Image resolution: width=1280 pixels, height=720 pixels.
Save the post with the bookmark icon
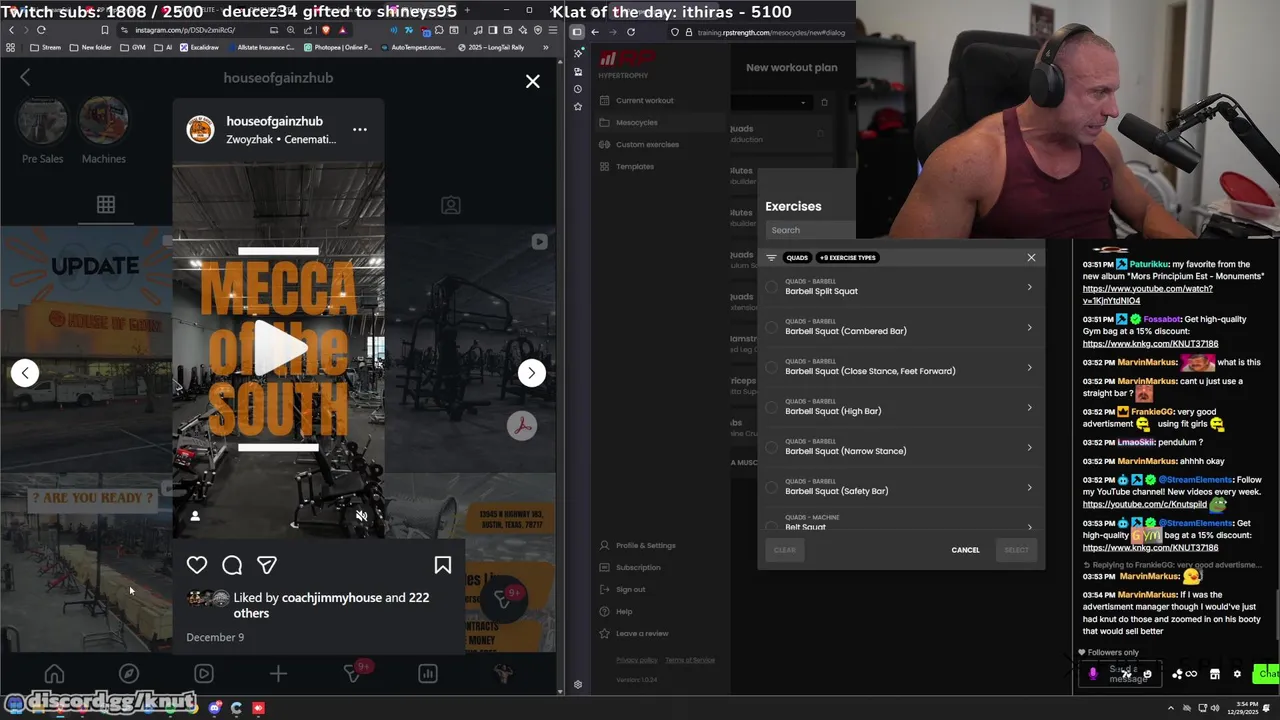tap(443, 565)
